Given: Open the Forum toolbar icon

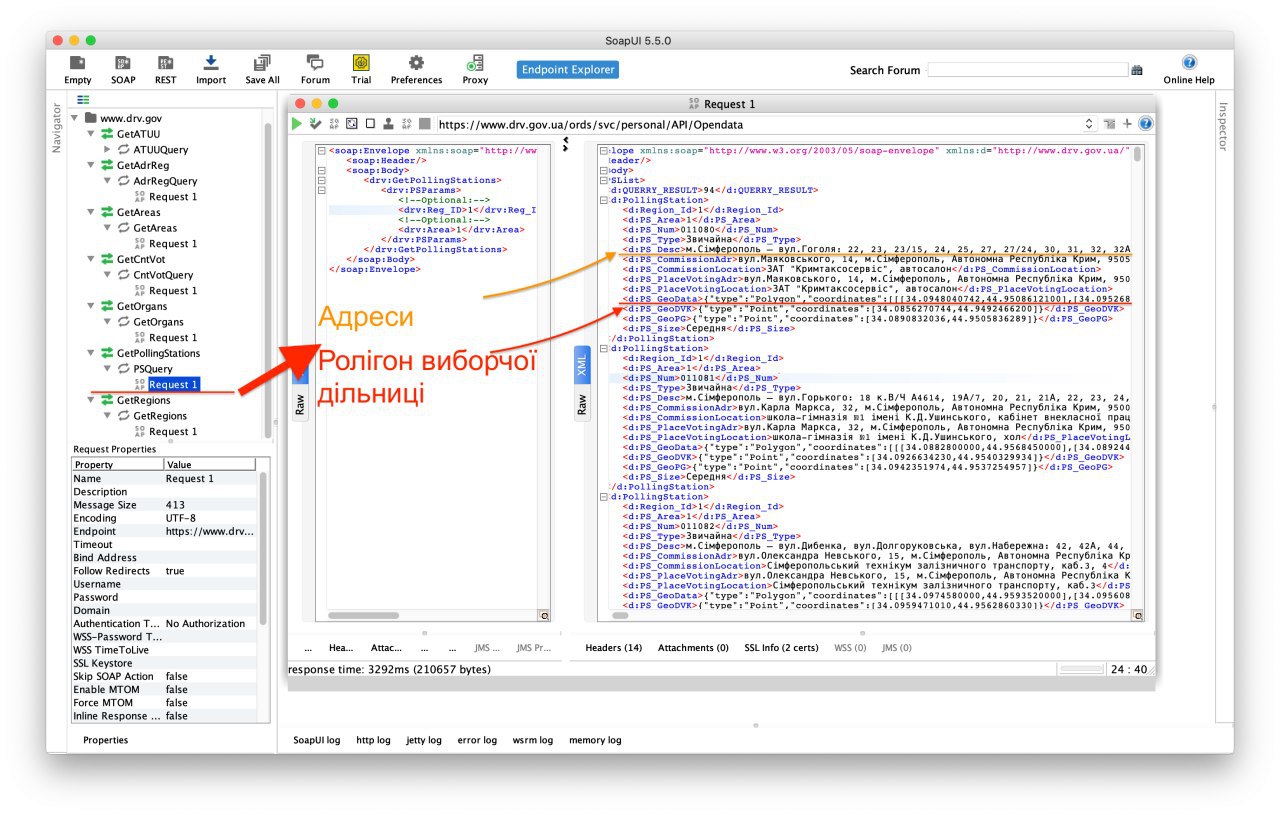Looking at the screenshot, I should (x=315, y=63).
